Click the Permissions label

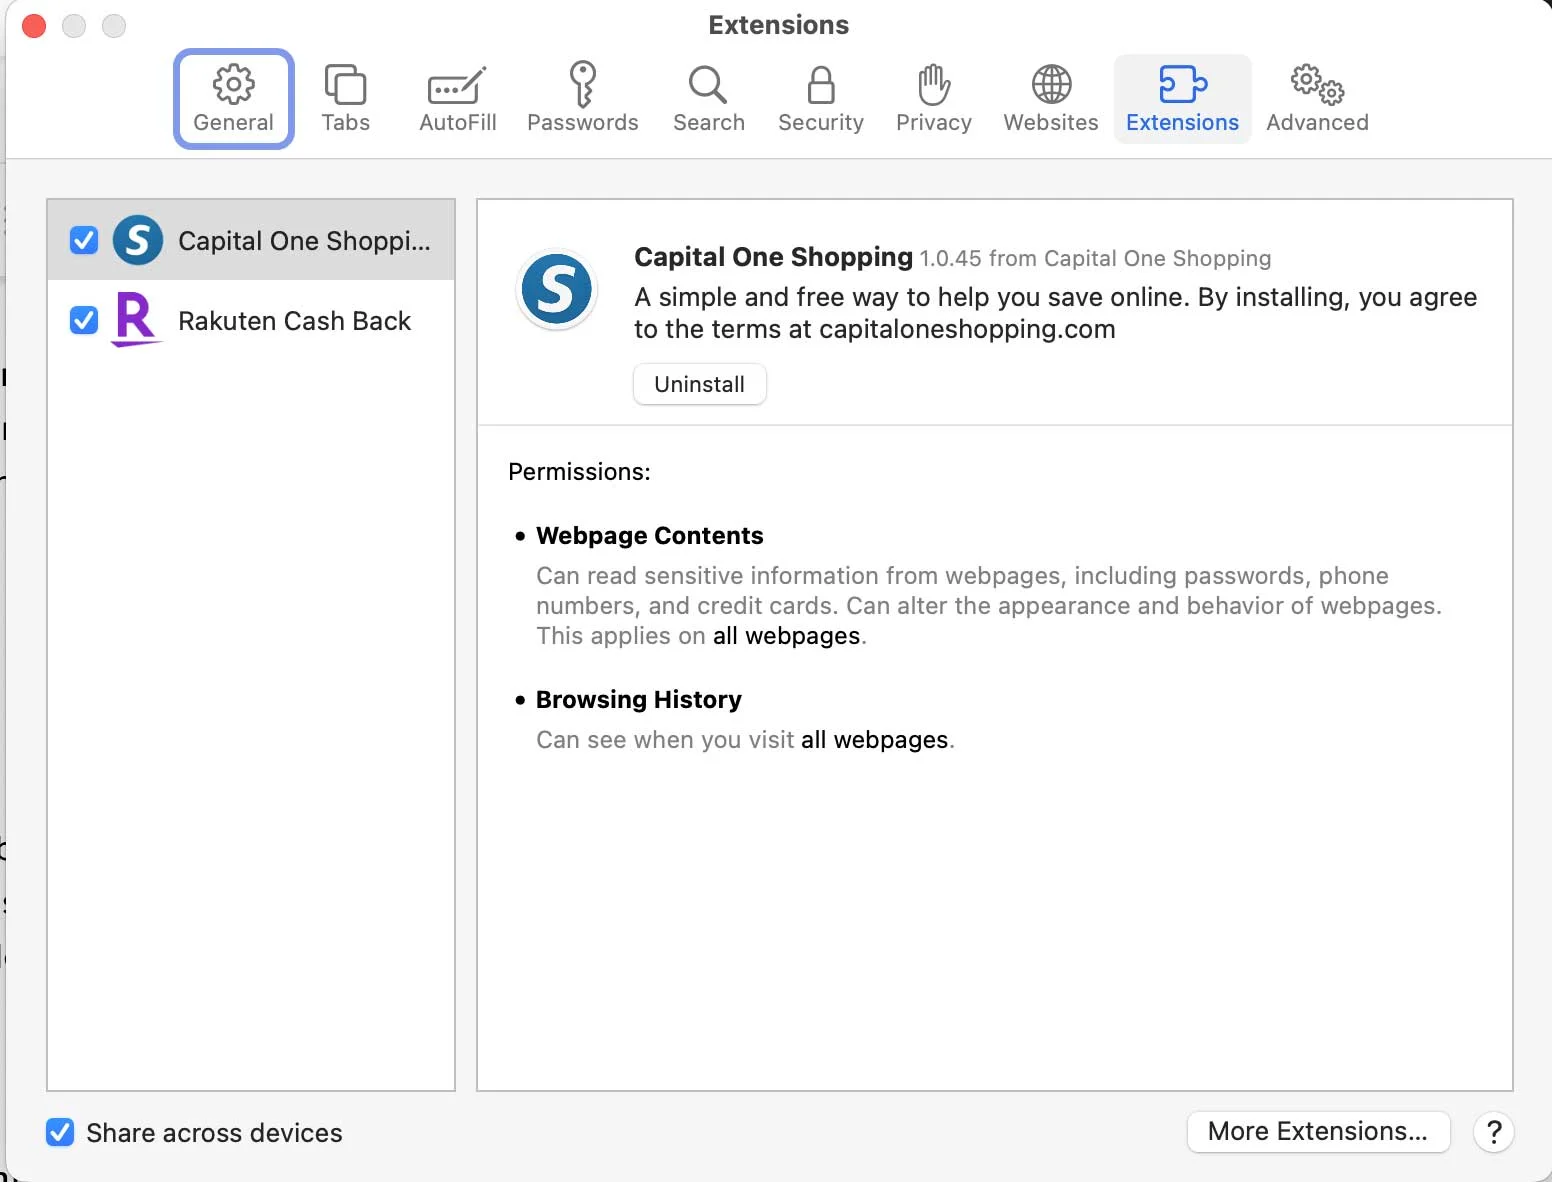(x=579, y=472)
